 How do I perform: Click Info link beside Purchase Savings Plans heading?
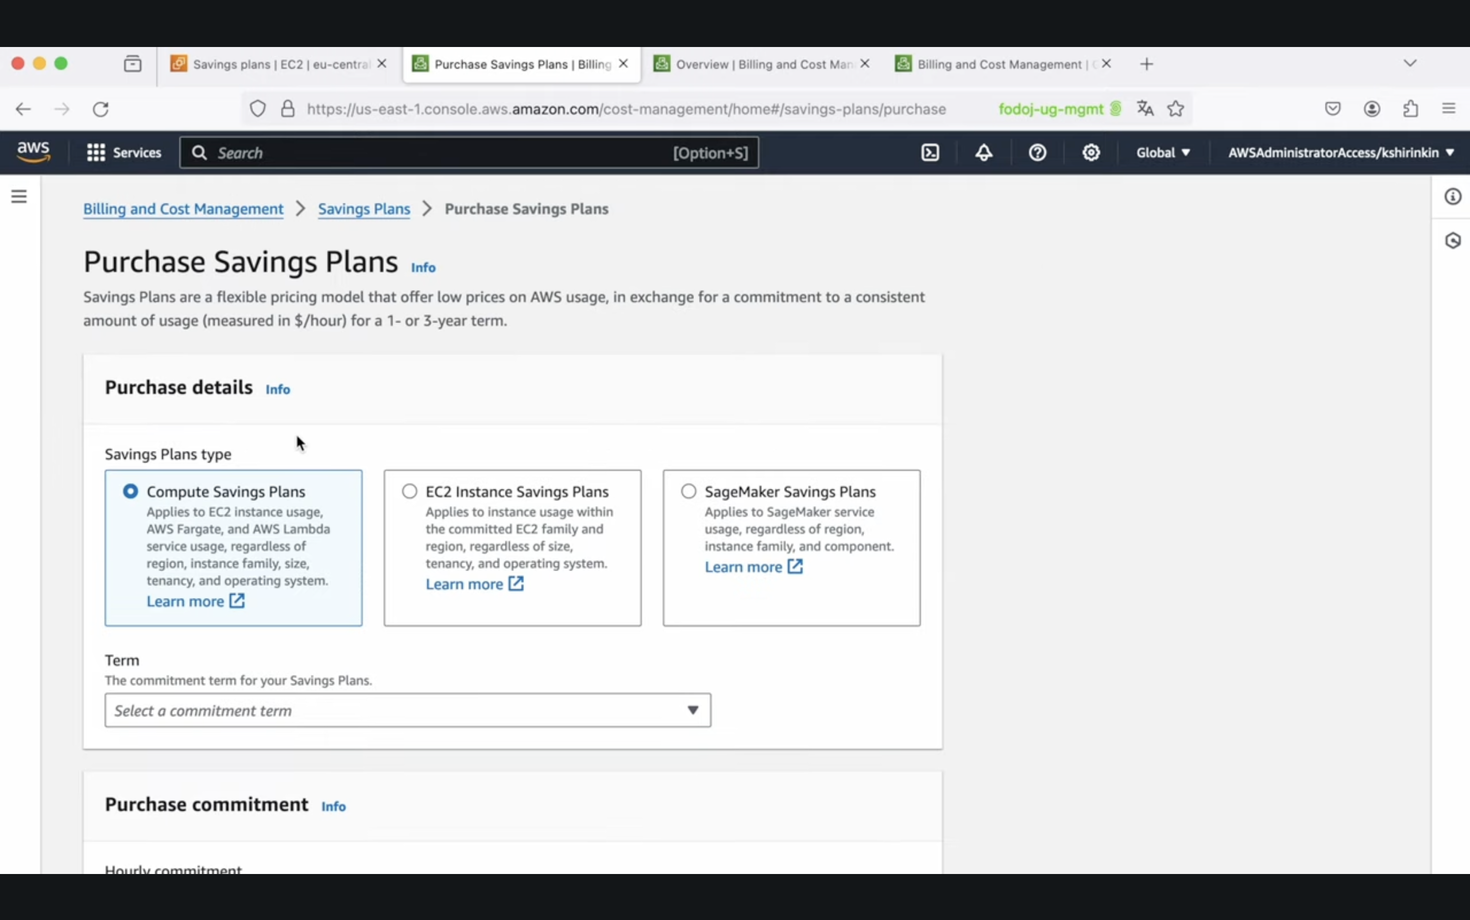pos(423,267)
